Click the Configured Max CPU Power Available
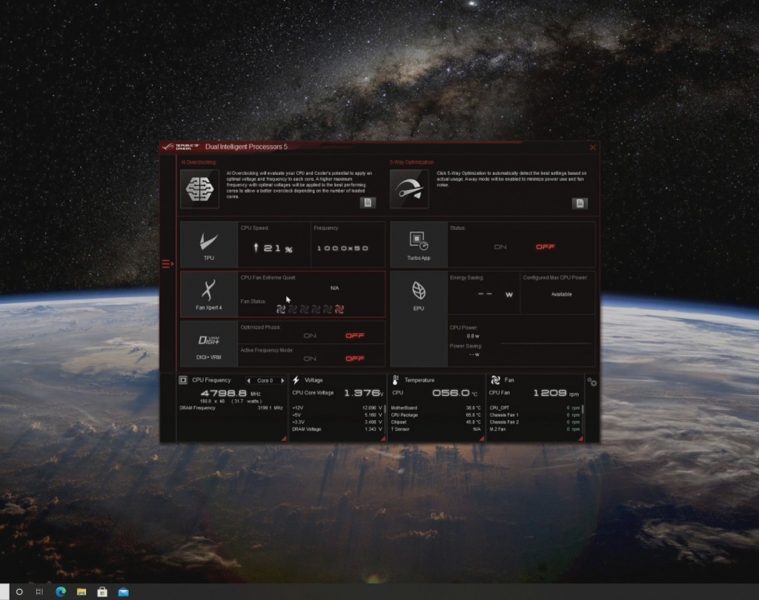759x600 pixels. [x=562, y=294]
